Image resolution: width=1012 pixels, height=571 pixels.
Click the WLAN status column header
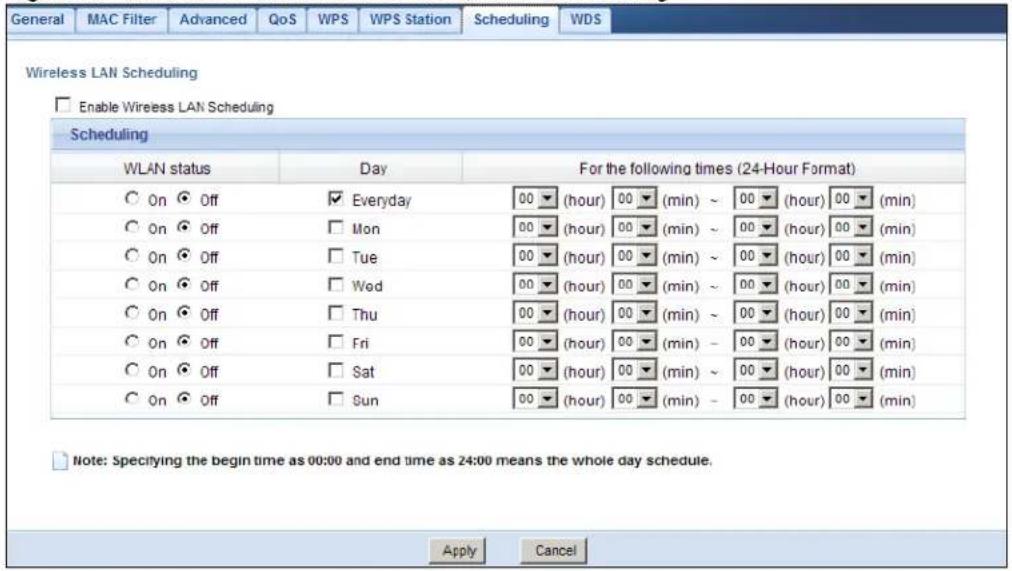coord(167,168)
